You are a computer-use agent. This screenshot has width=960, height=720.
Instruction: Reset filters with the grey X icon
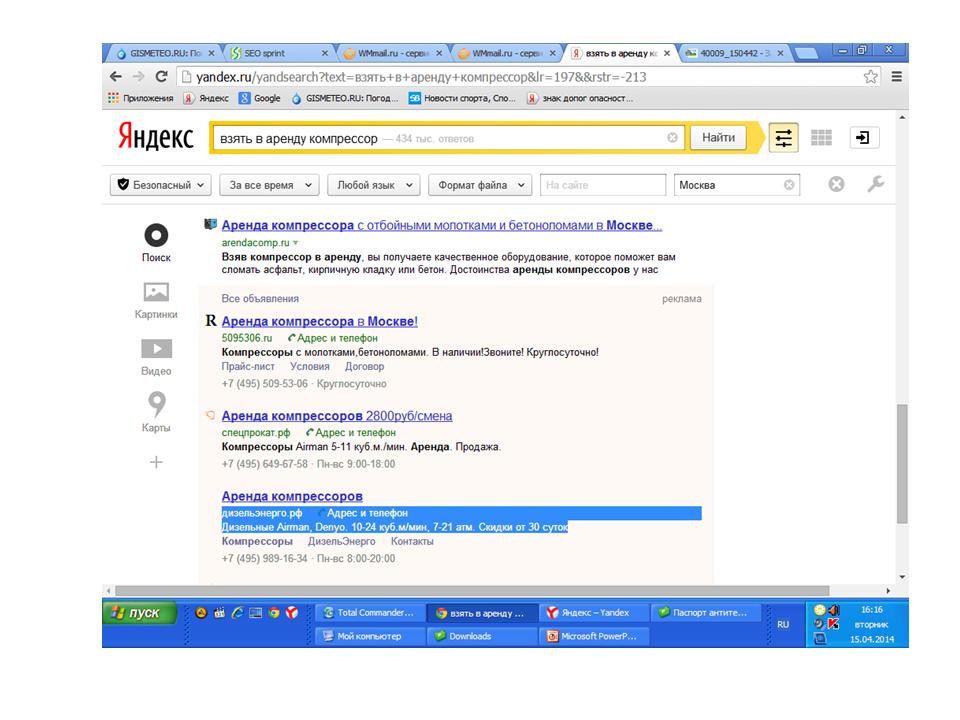tap(836, 184)
